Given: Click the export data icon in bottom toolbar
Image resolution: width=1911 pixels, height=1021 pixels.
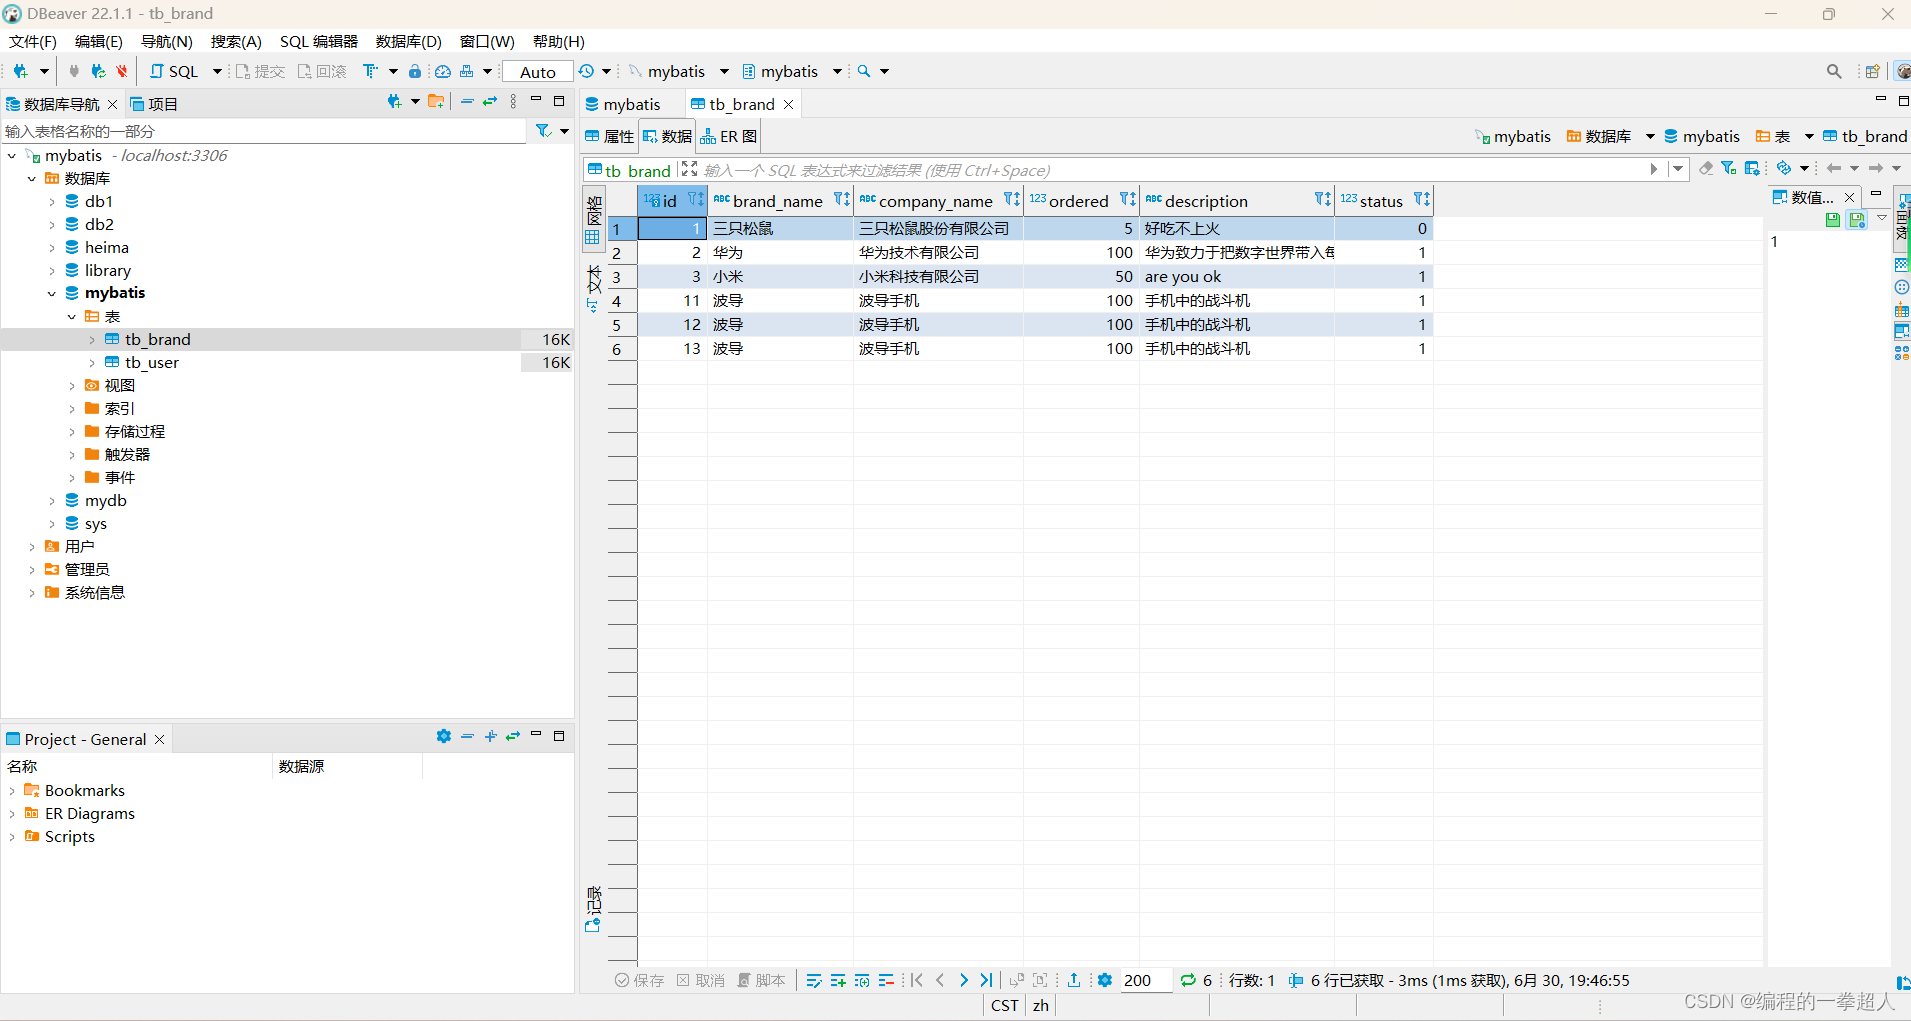Looking at the screenshot, I should click(x=1074, y=980).
